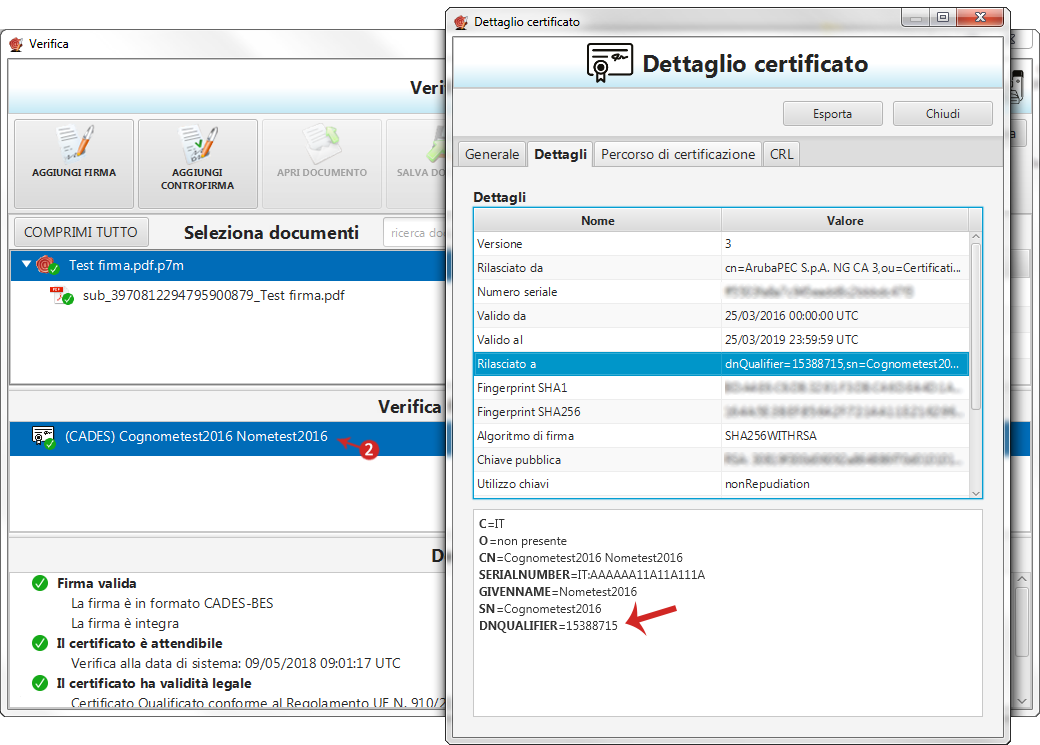The width and height of the screenshot is (1040, 745).
Task: Click the green check for certificato ha validità legale
Action: click(40, 683)
